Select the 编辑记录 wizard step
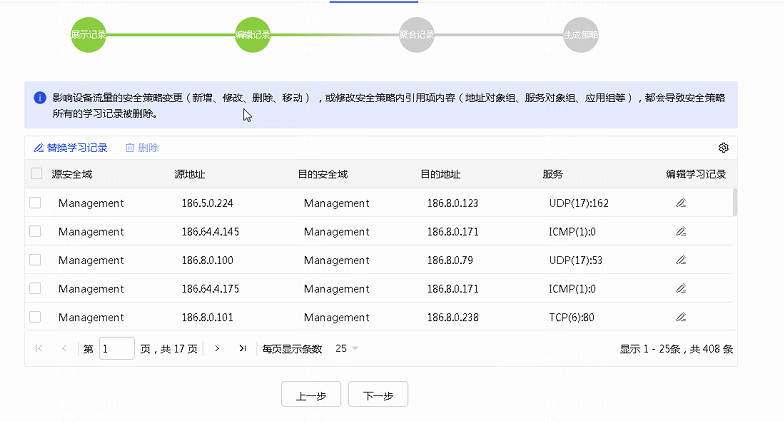784x422 pixels. coord(252,34)
